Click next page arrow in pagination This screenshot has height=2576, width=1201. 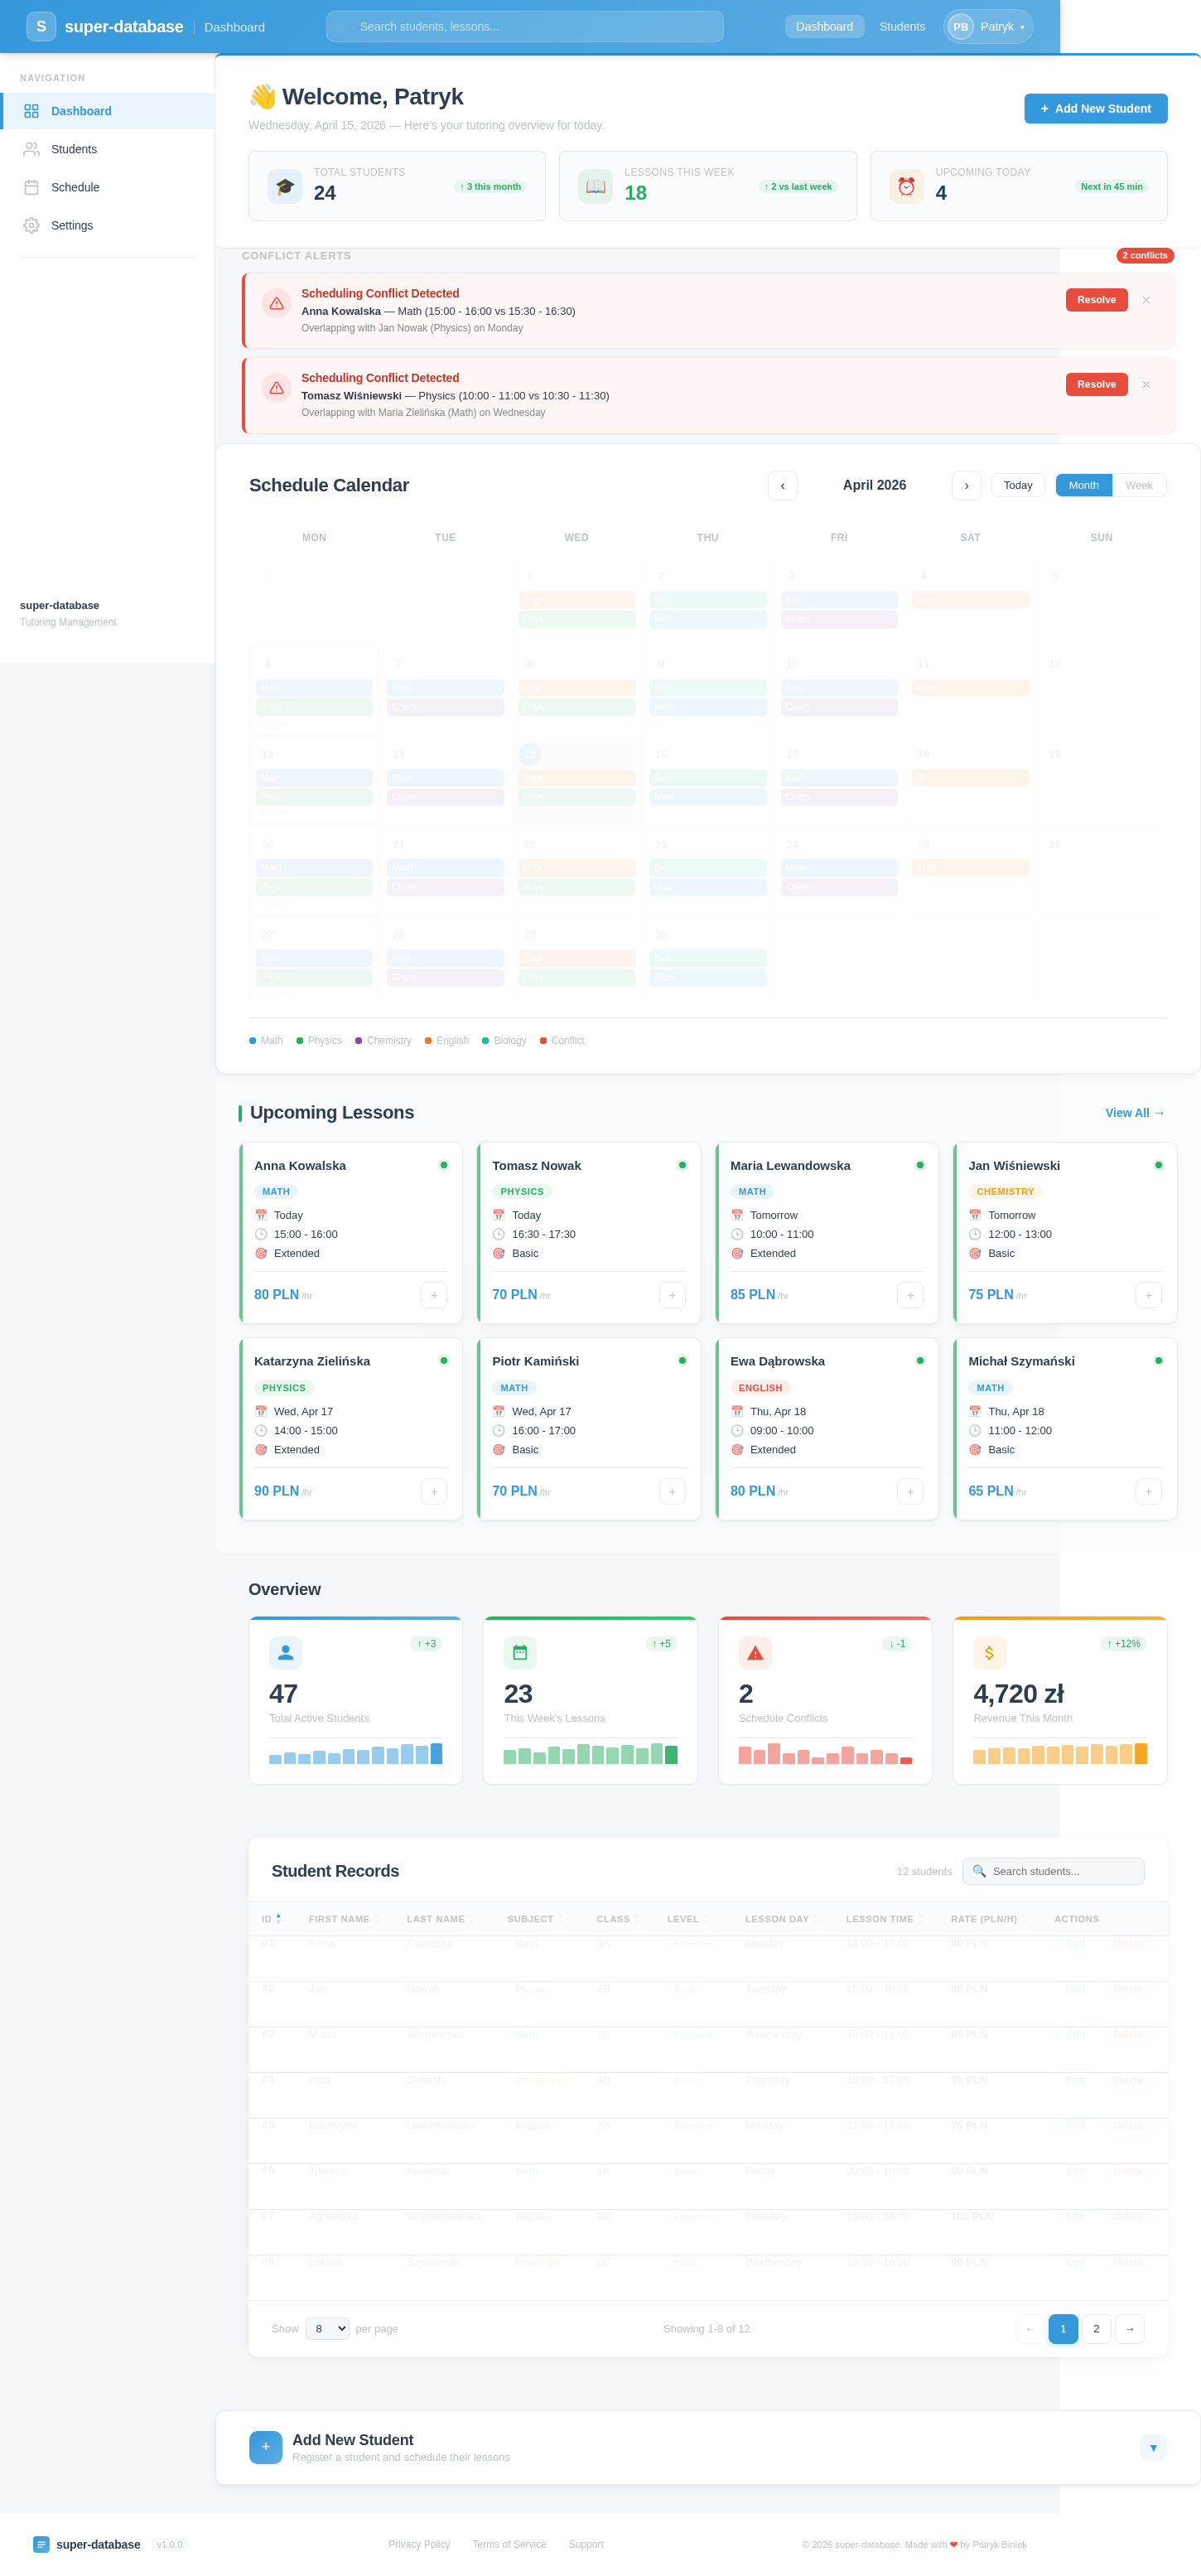pos(1129,2329)
